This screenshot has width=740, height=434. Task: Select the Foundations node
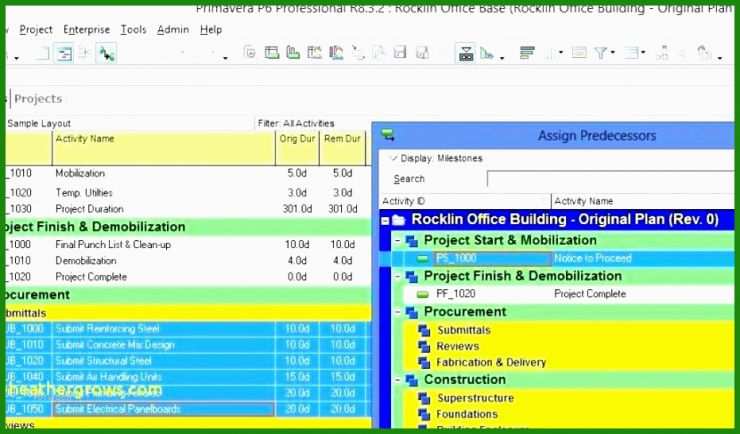467,415
